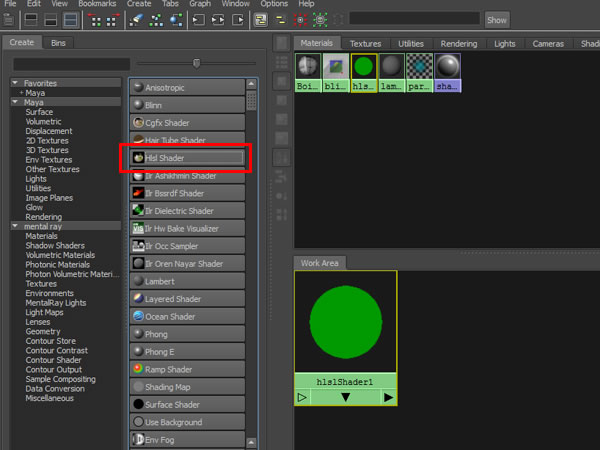Screen dimensions: 600x450
Task: Select the Boi... material swatch
Action: pyautogui.click(x=308, y=73)
